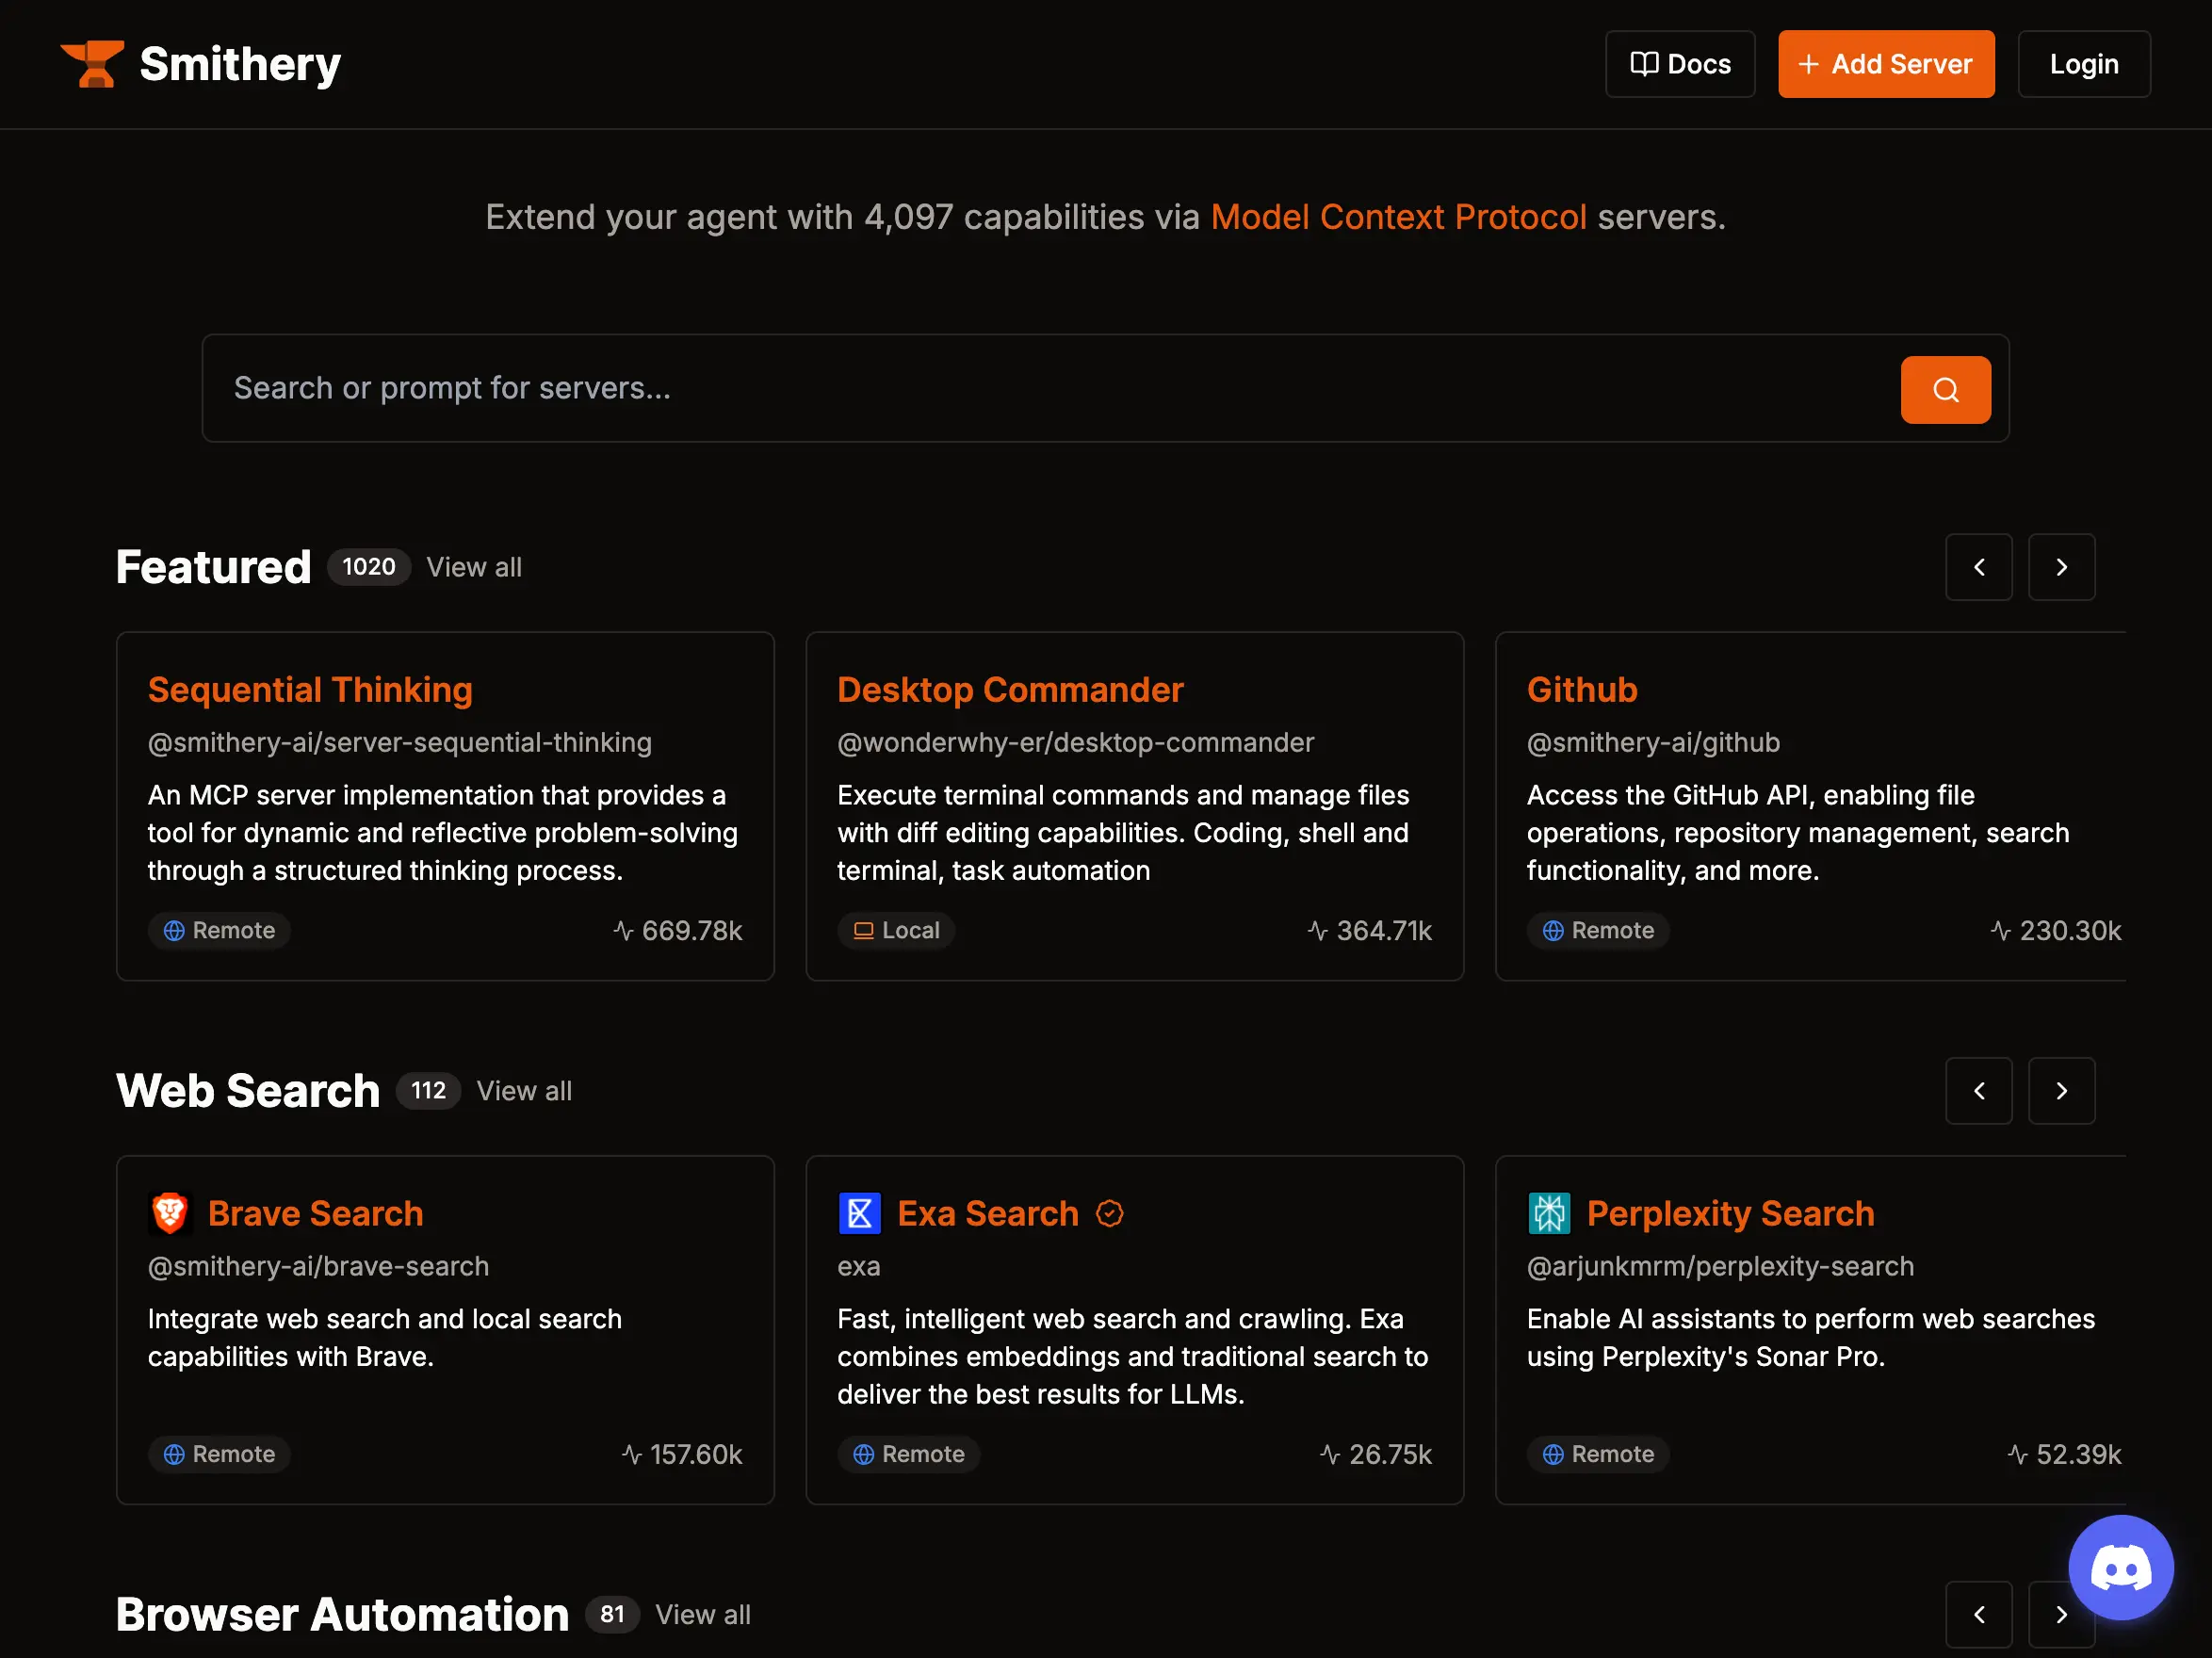Open the Docs page

coord(1679,64)
